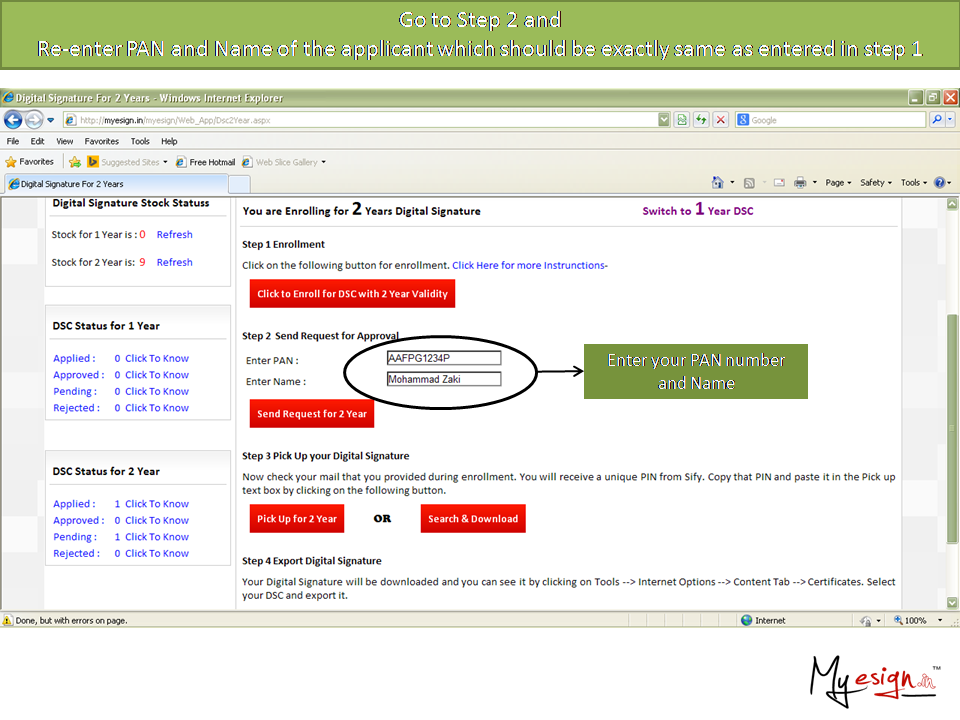The width and height of the screenshot is (960, 720).
Task: Click the page error warning icon in status bar
Action: (8, 621)
